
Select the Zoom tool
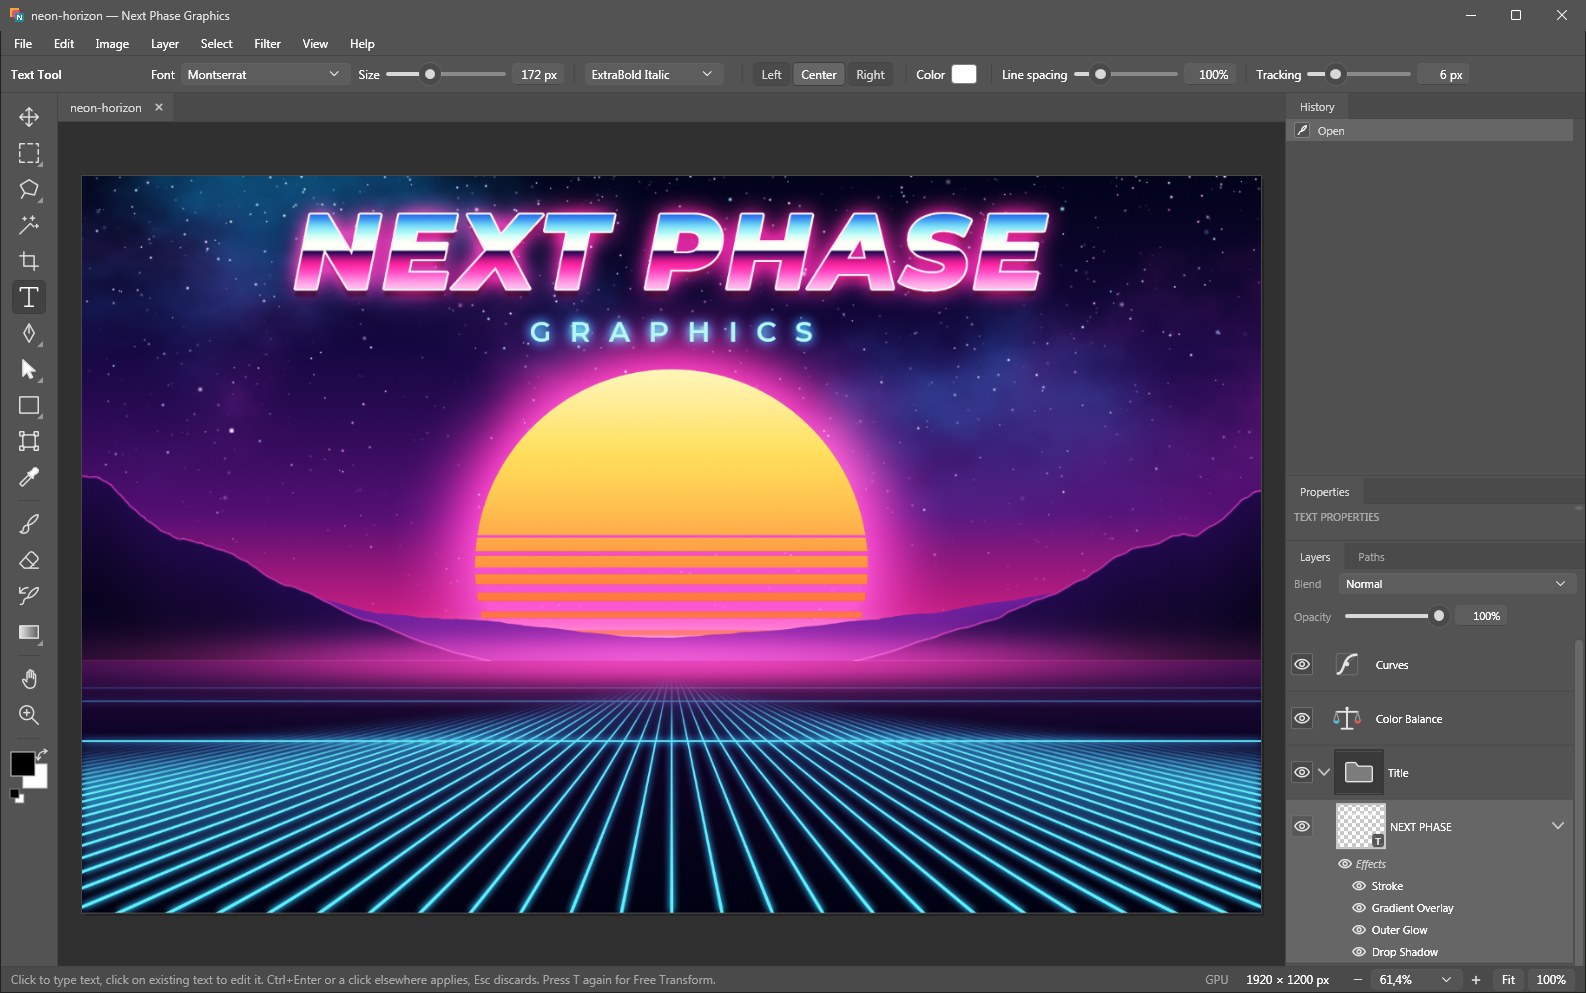(x=29, y=715)
